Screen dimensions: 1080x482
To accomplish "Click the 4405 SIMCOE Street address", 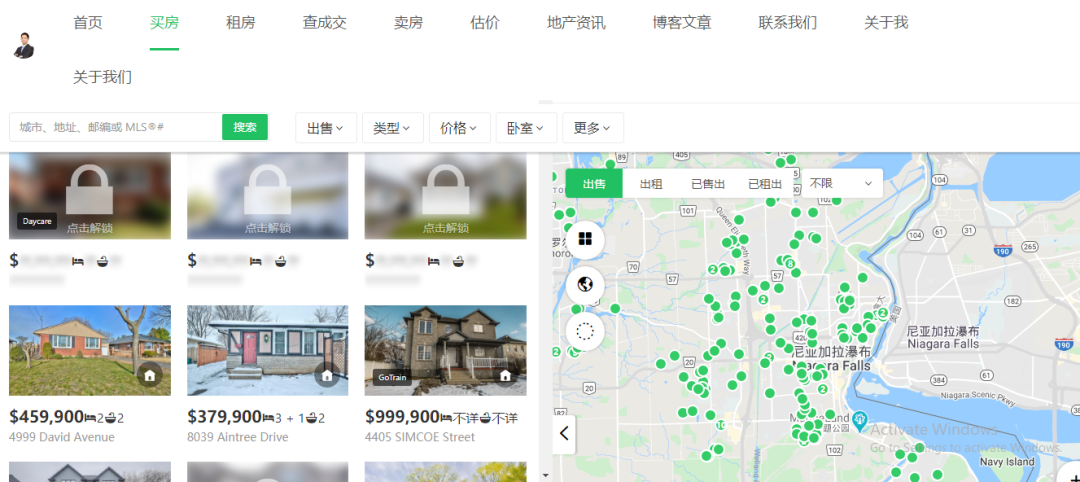I will (x=419, y=437).
